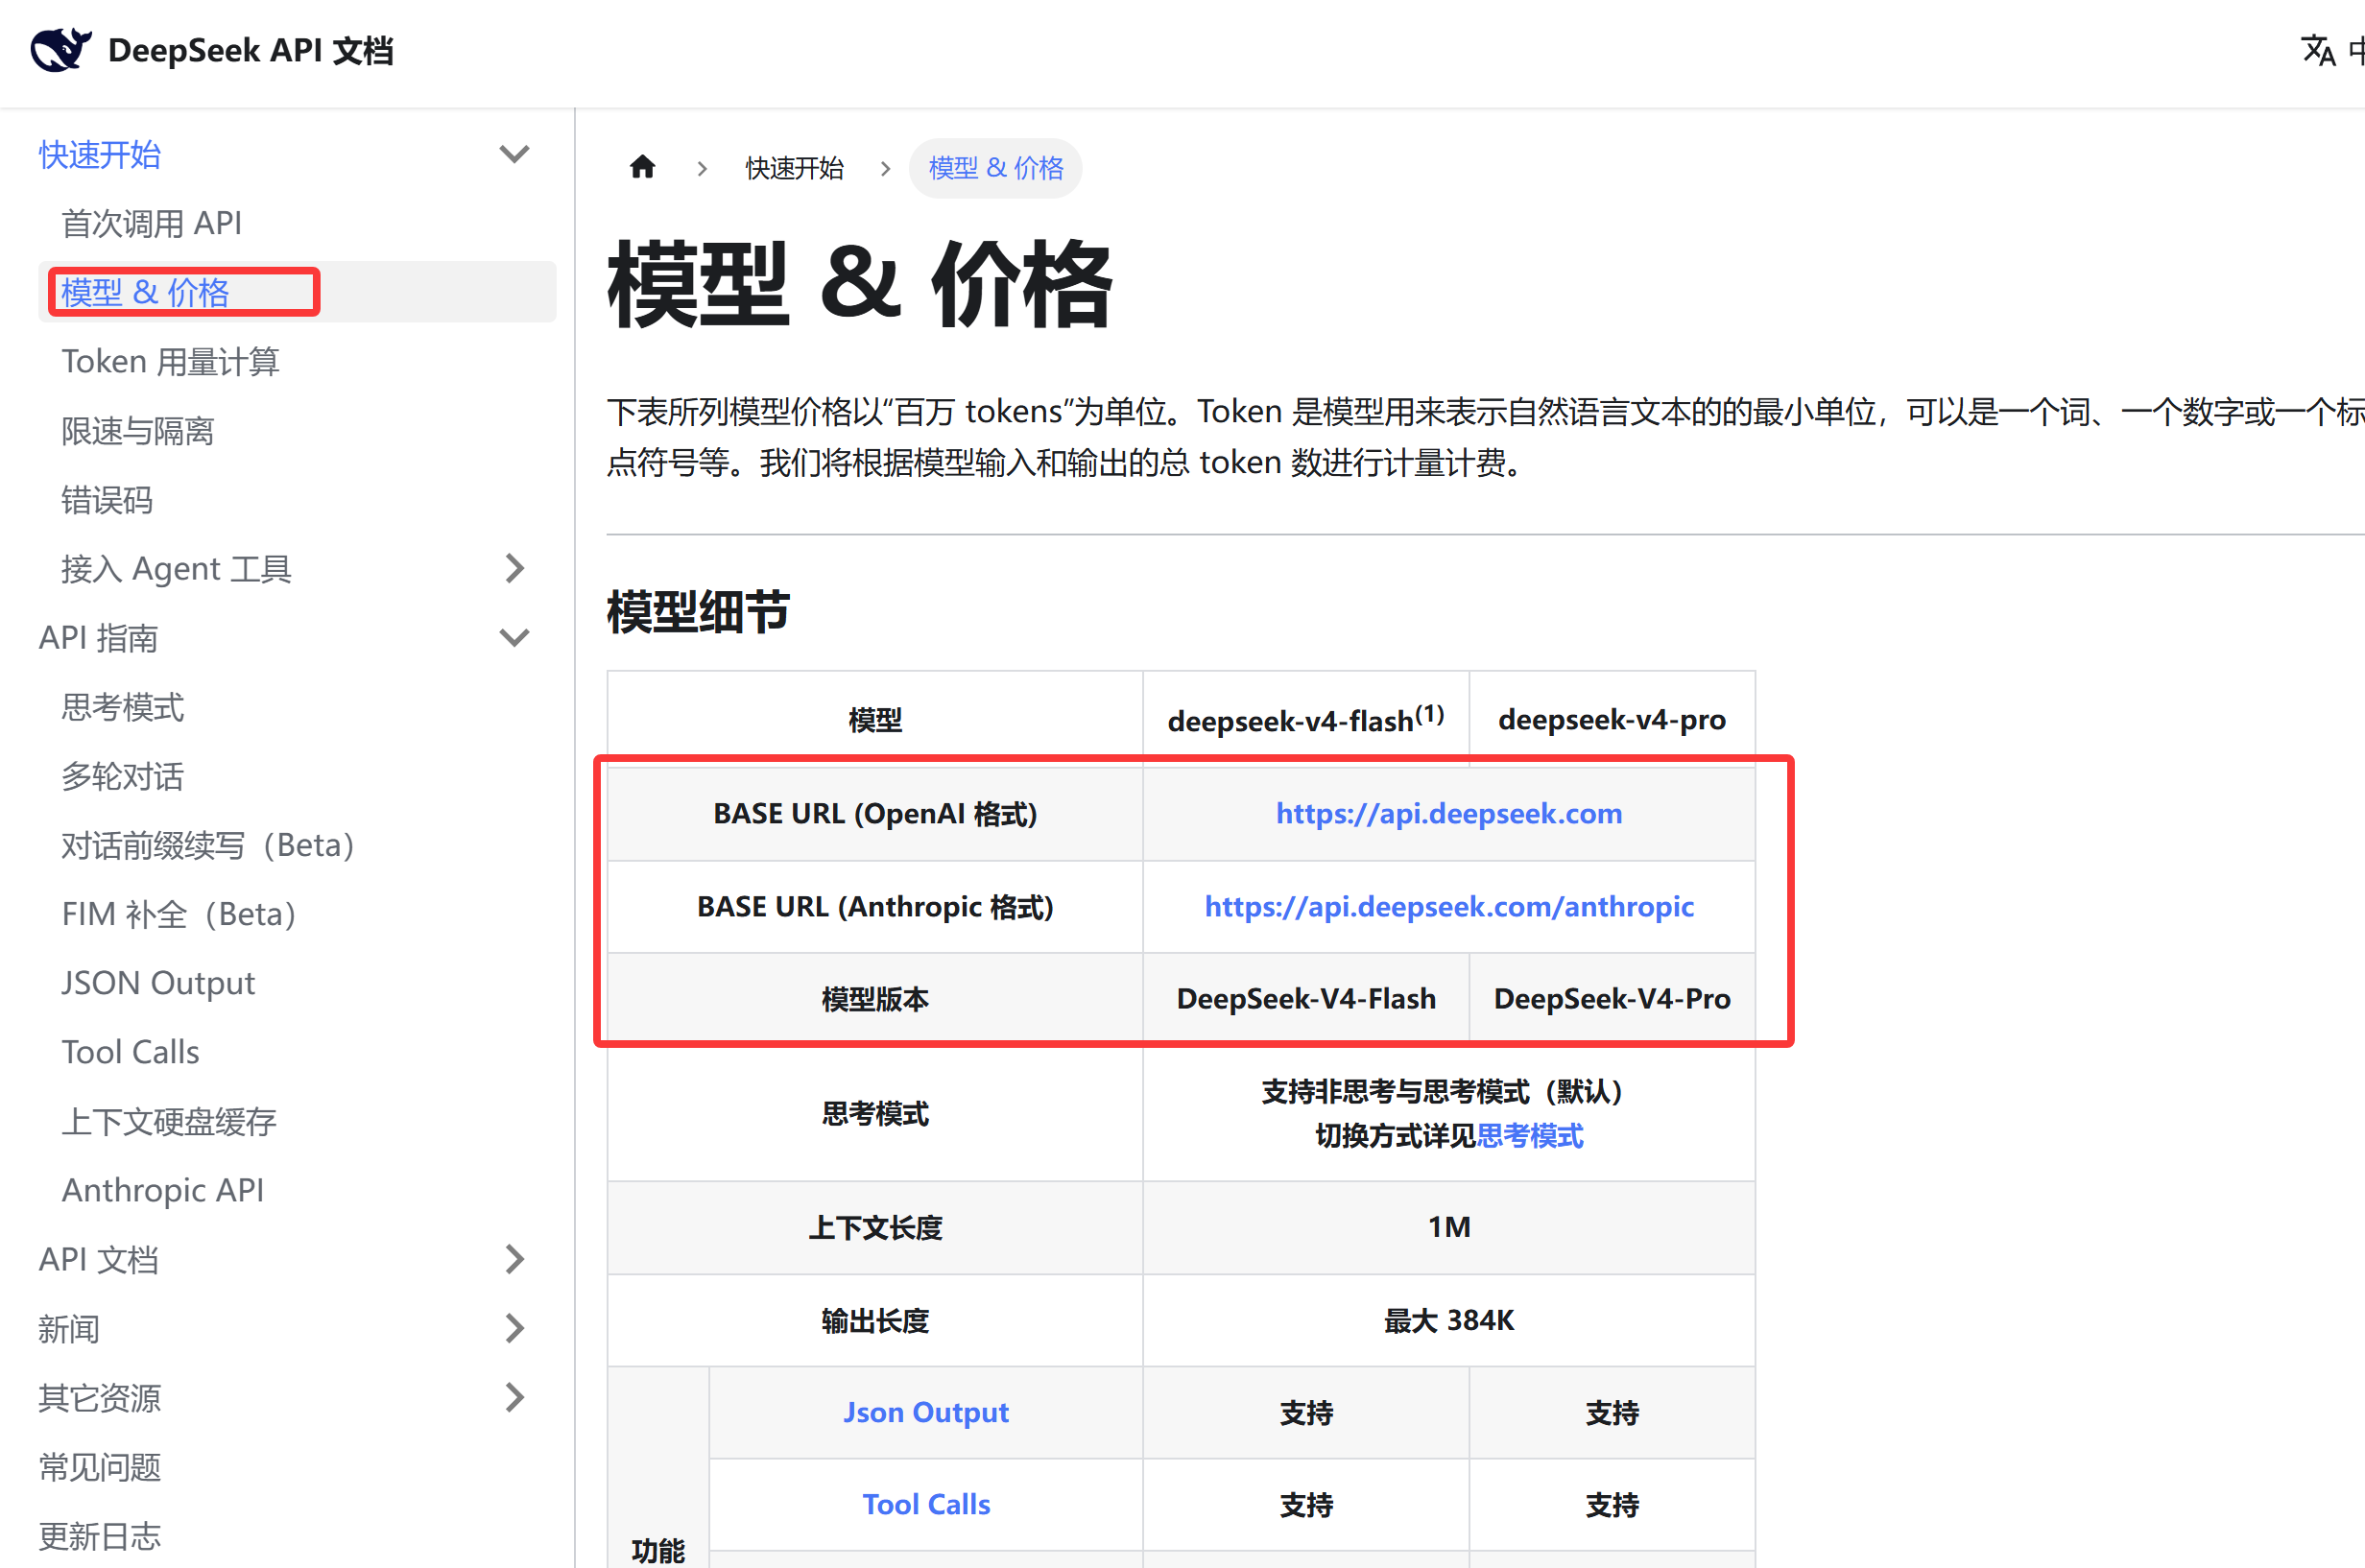Click the 最大 384K output value
Image resolution: width=2365 pixels, height=1568 pixels.
coord(1448,1320)
